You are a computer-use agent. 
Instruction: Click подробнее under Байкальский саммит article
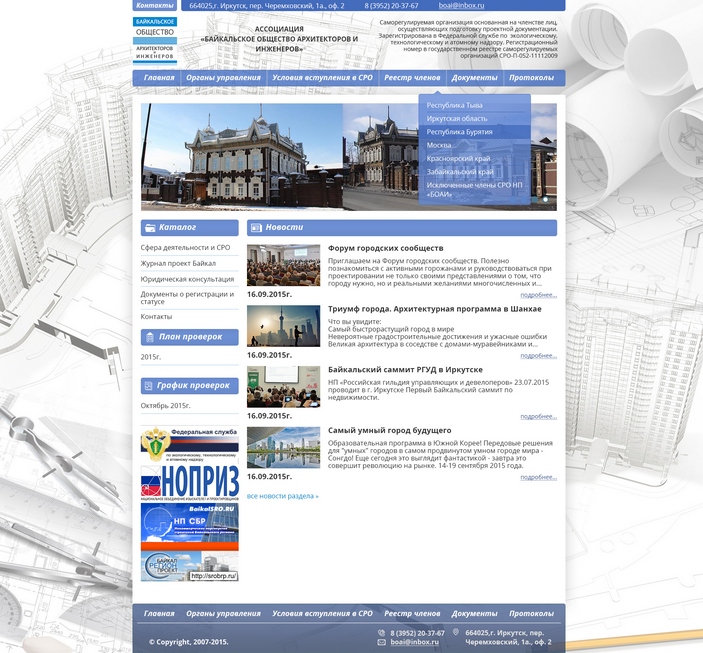point(538,417)
